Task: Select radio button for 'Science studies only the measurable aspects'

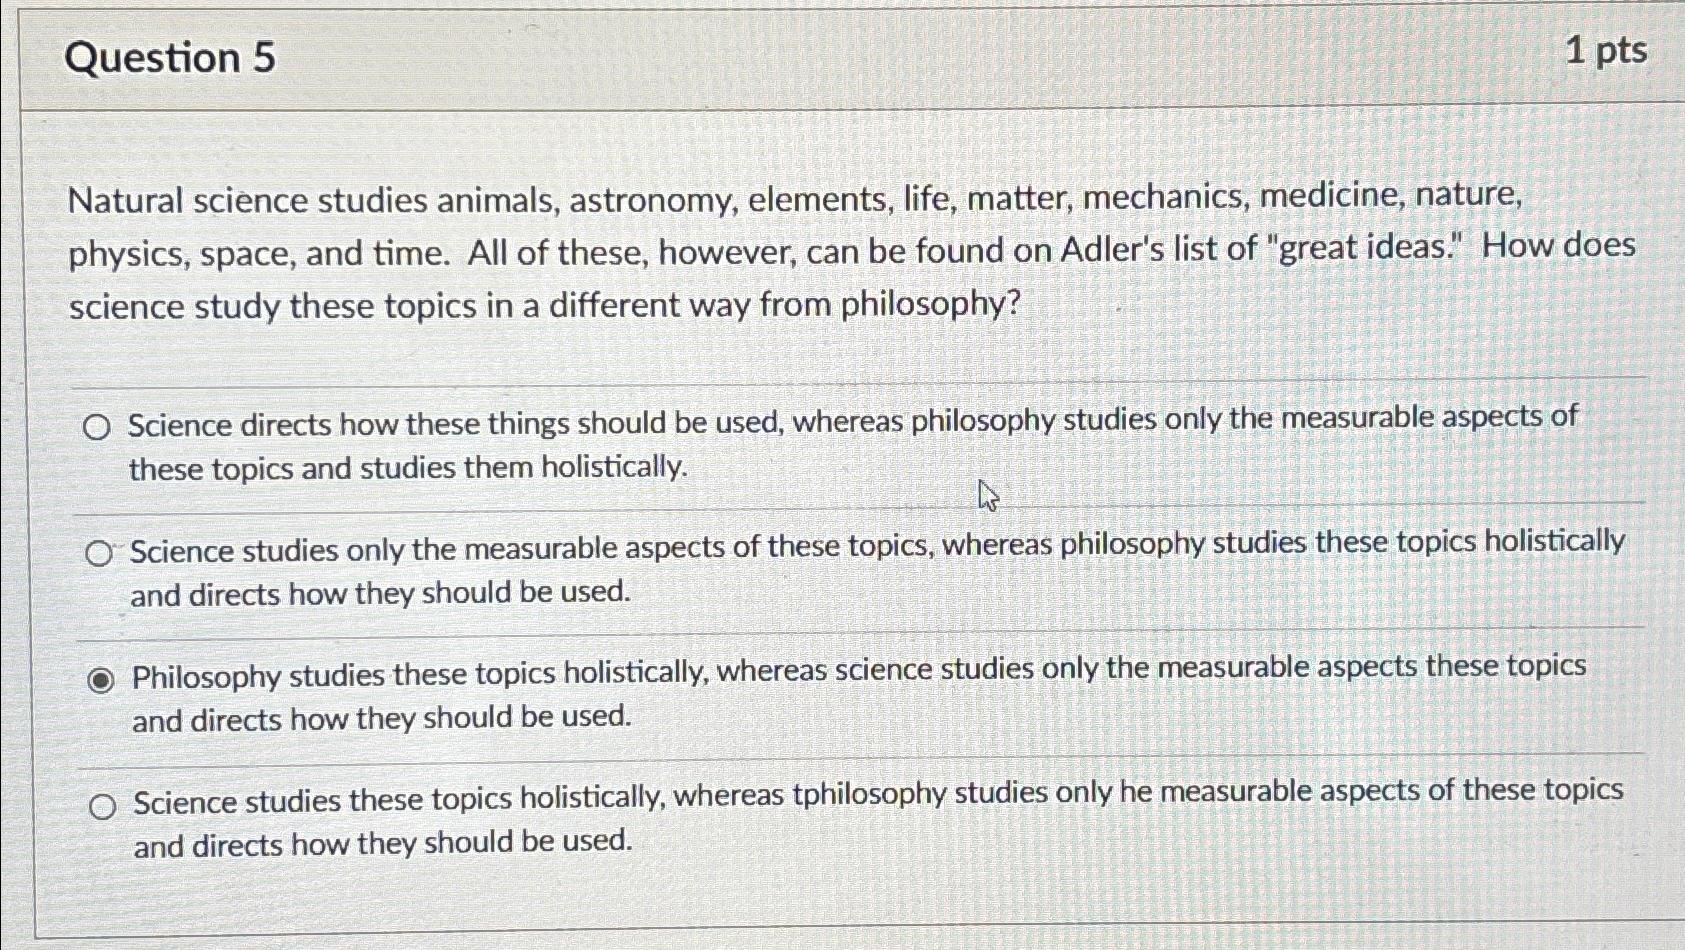Action: pos(100,553)
